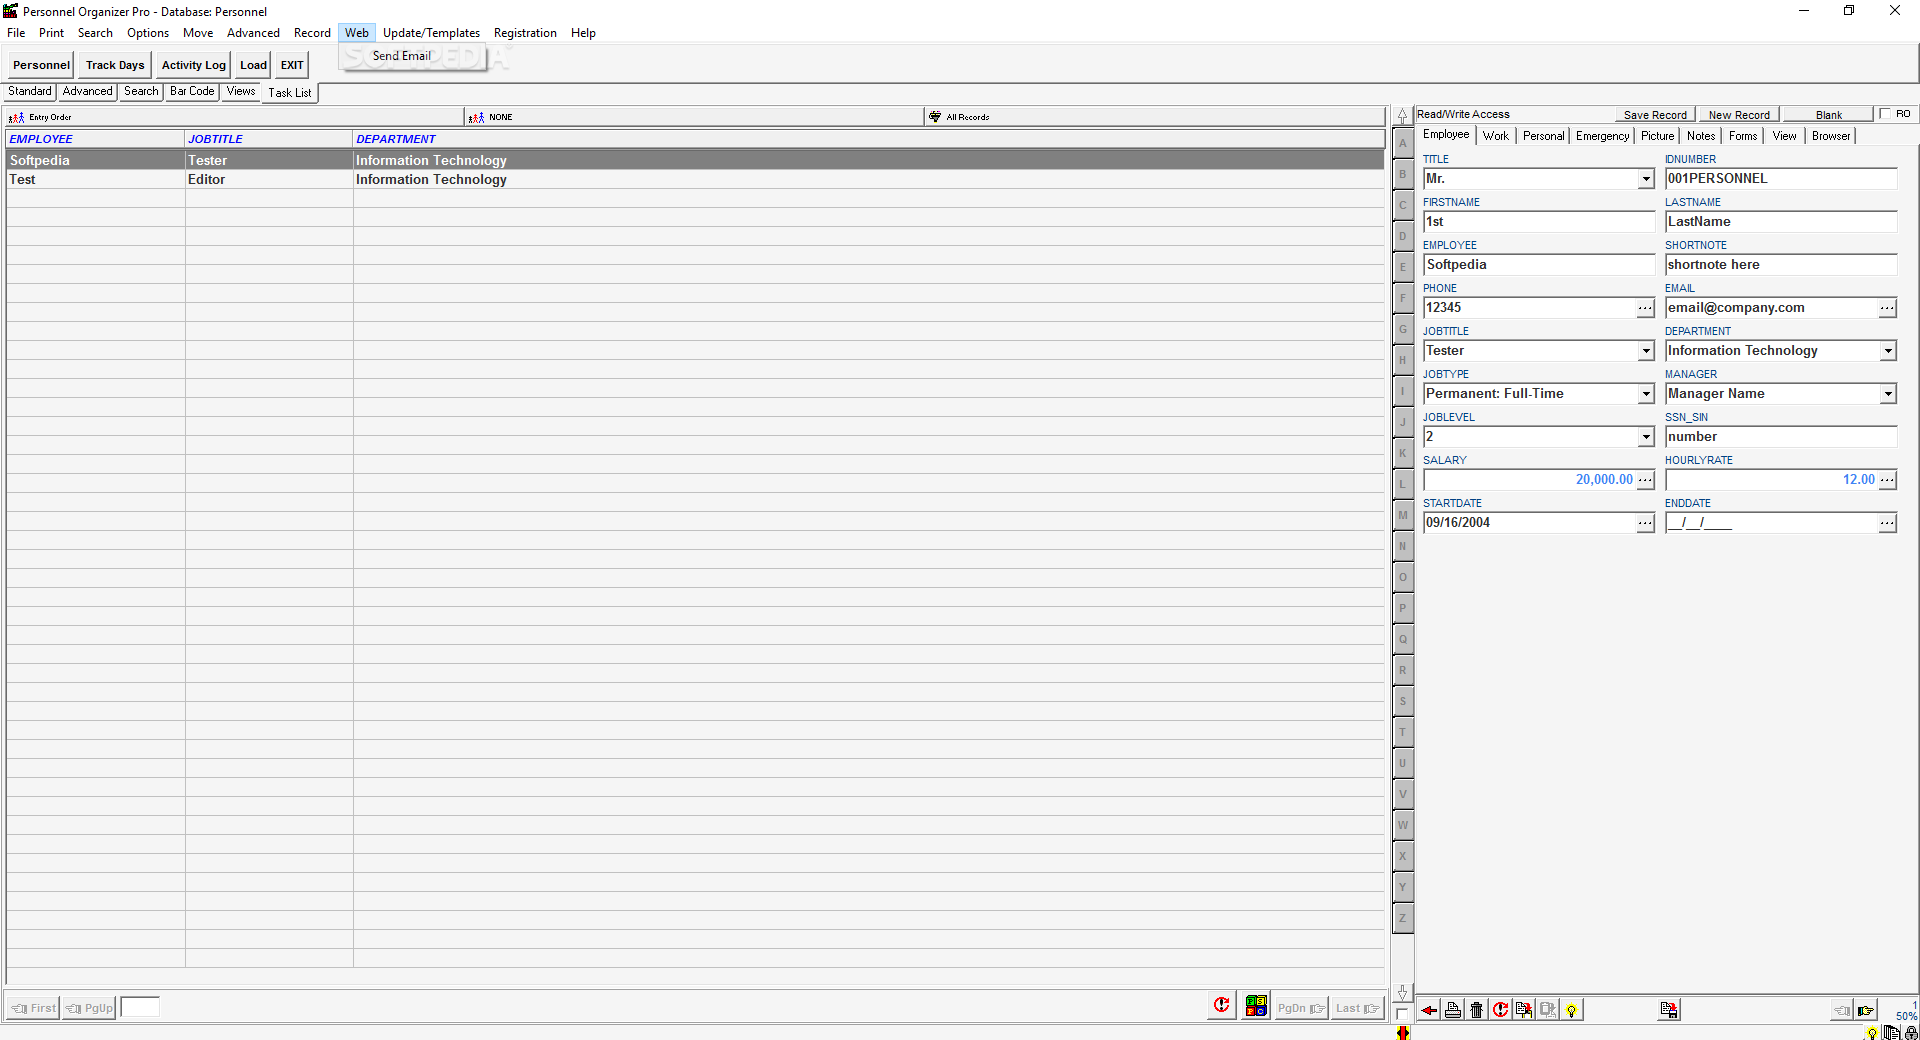Click refresh icon in record toolbar
This screenshot has width=1920, height=1040.
coord(1500,1010)
